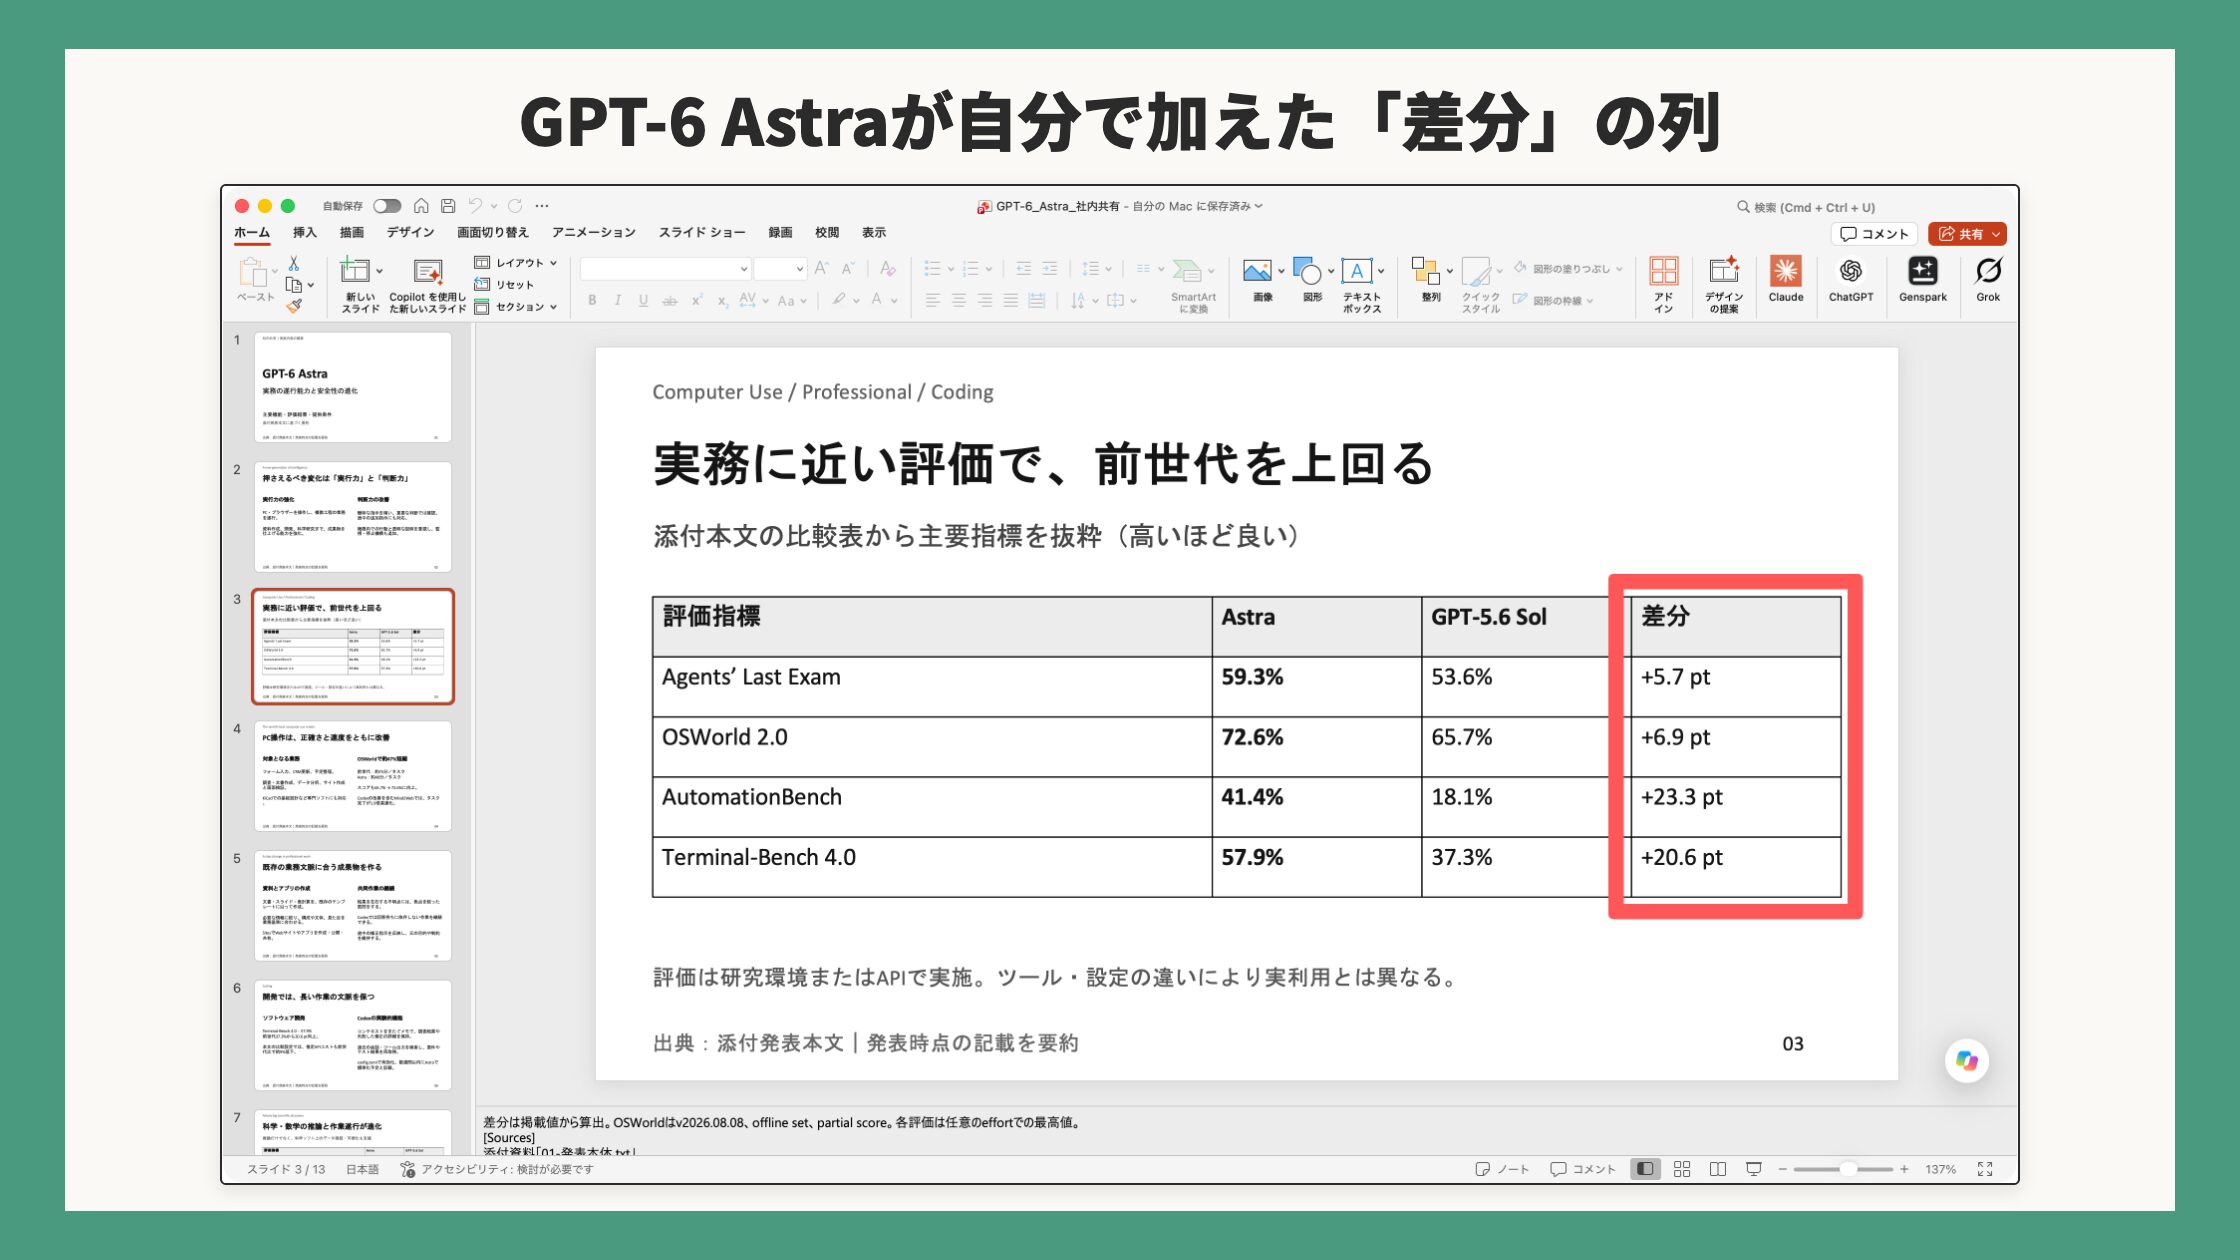2240x1260 pixels.
Task: Expand the new slide dropdown arrow
Action: [x=380, y=271]
